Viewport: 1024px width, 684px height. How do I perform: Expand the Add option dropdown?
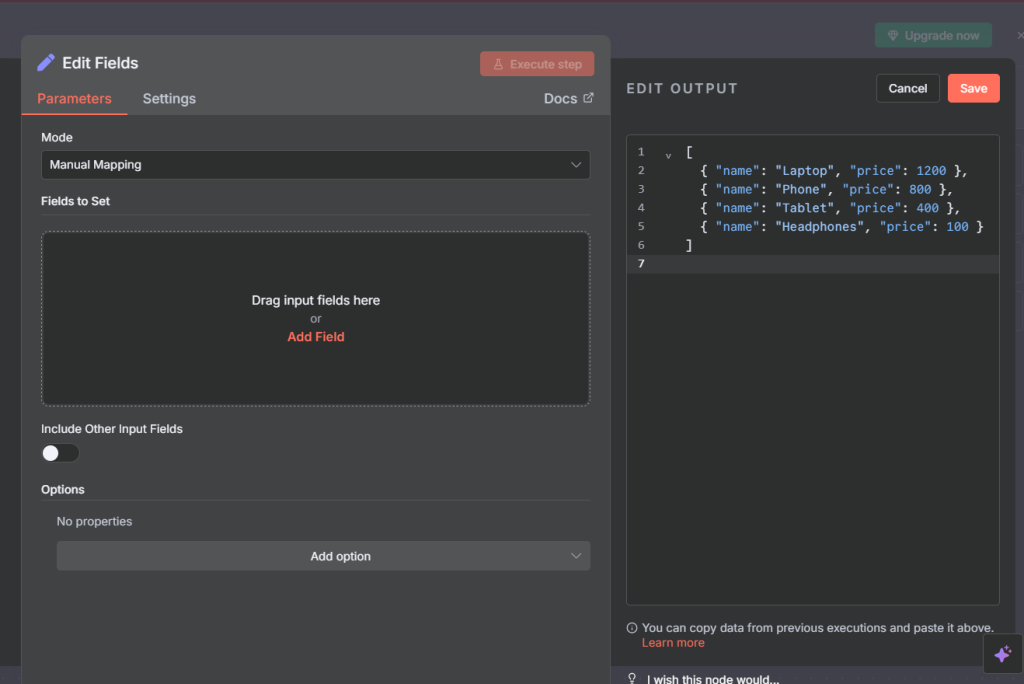323,556
